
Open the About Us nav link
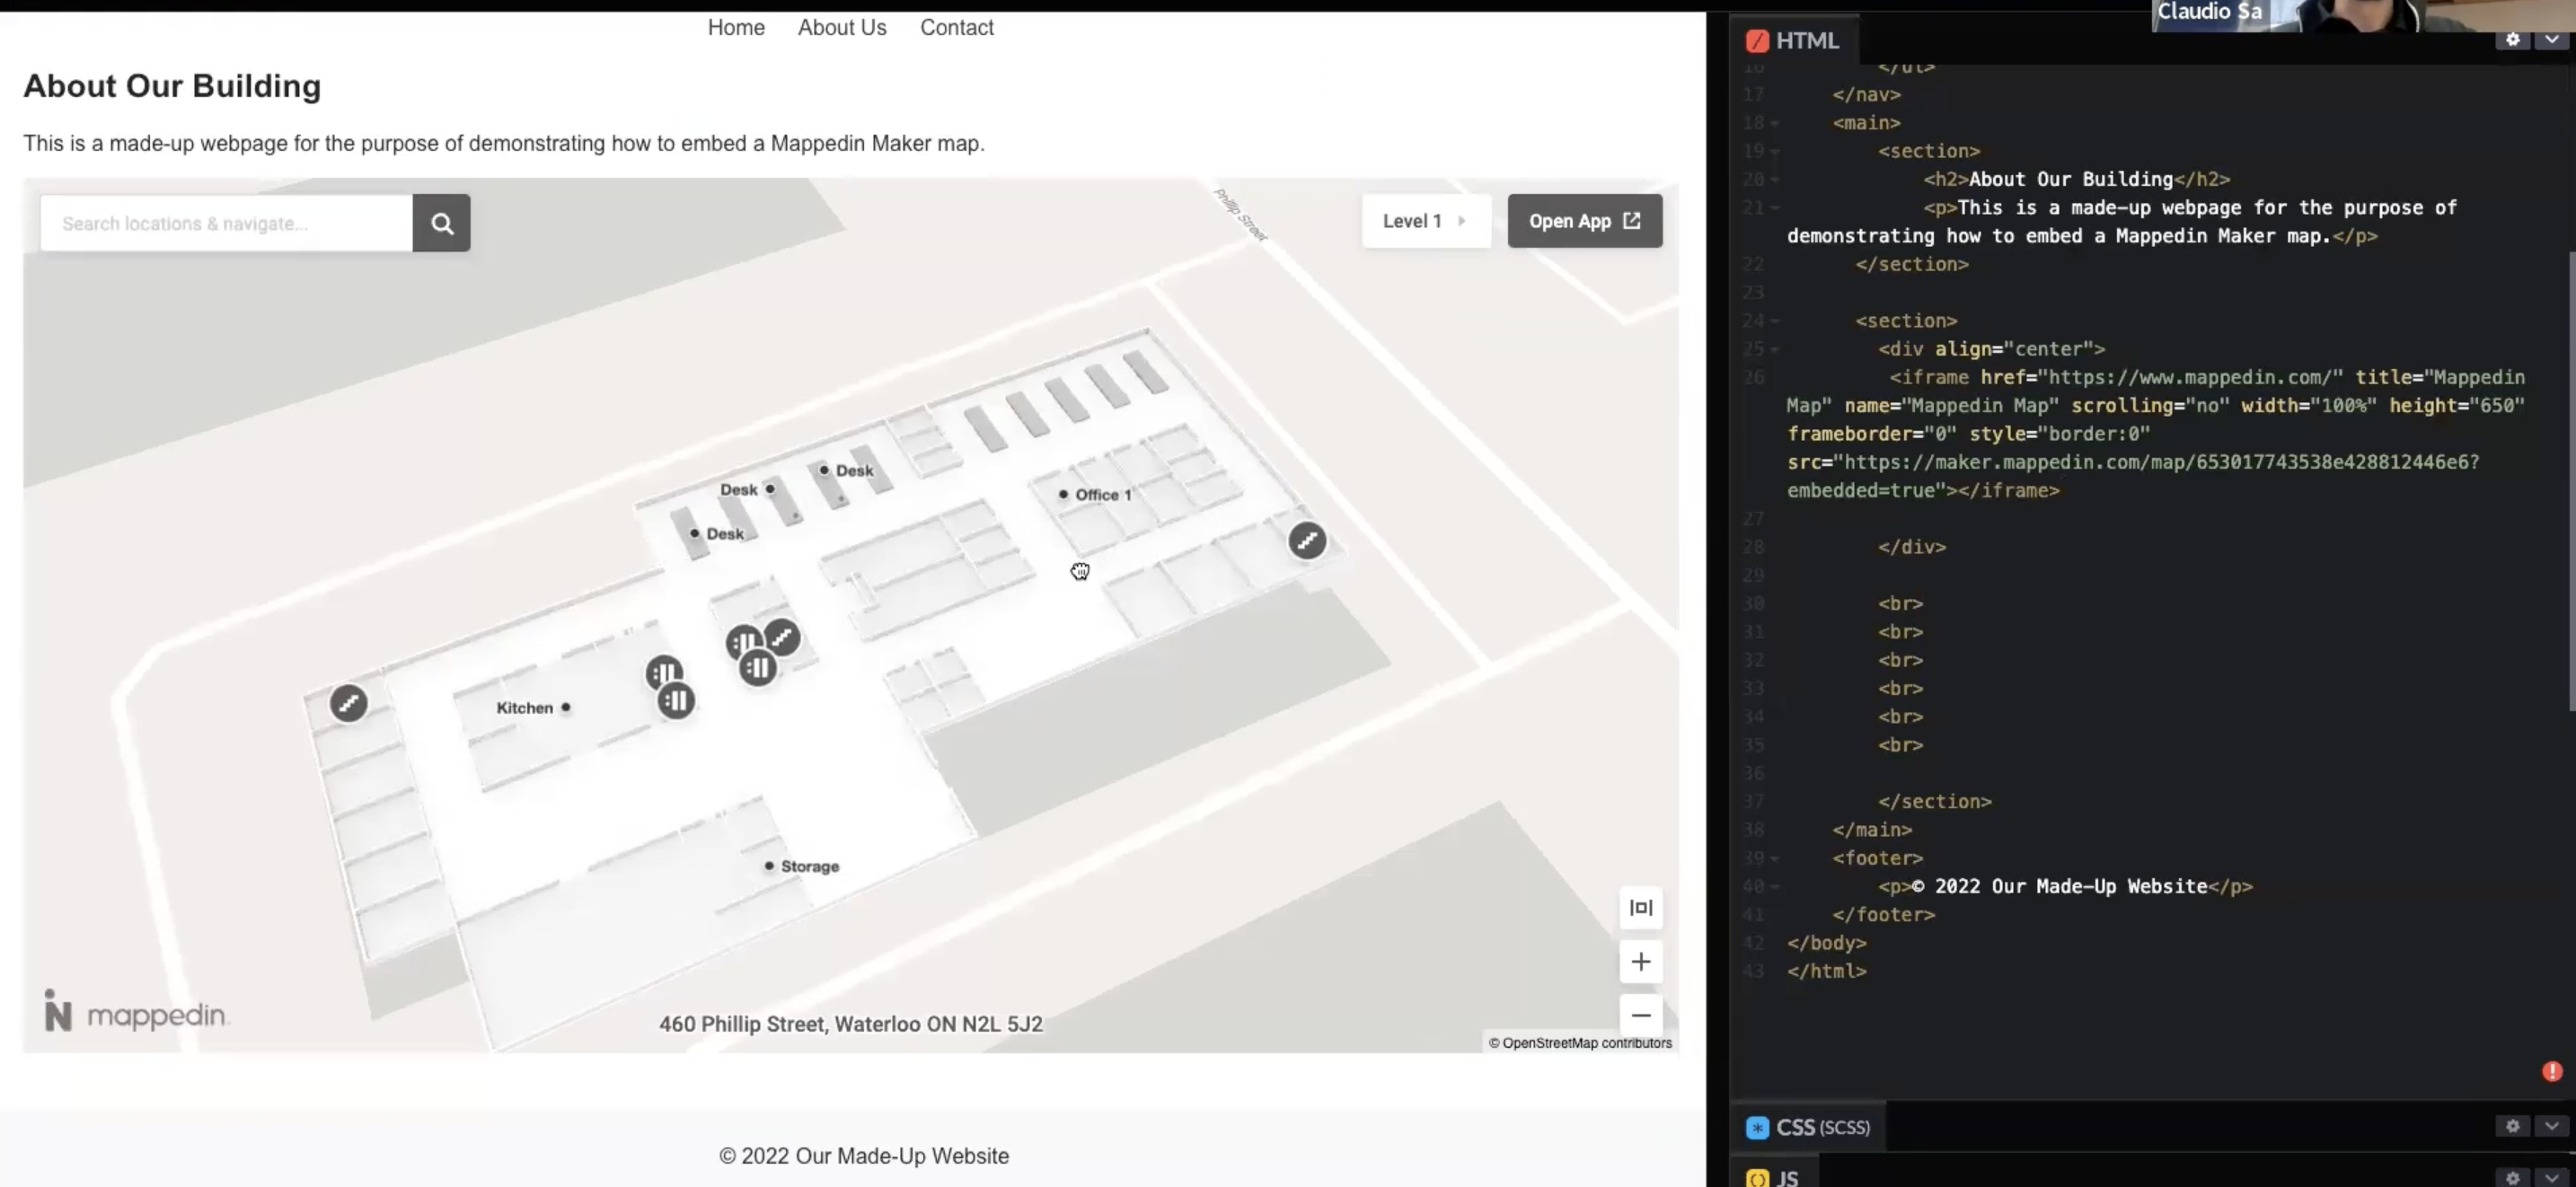pos(841,28)
